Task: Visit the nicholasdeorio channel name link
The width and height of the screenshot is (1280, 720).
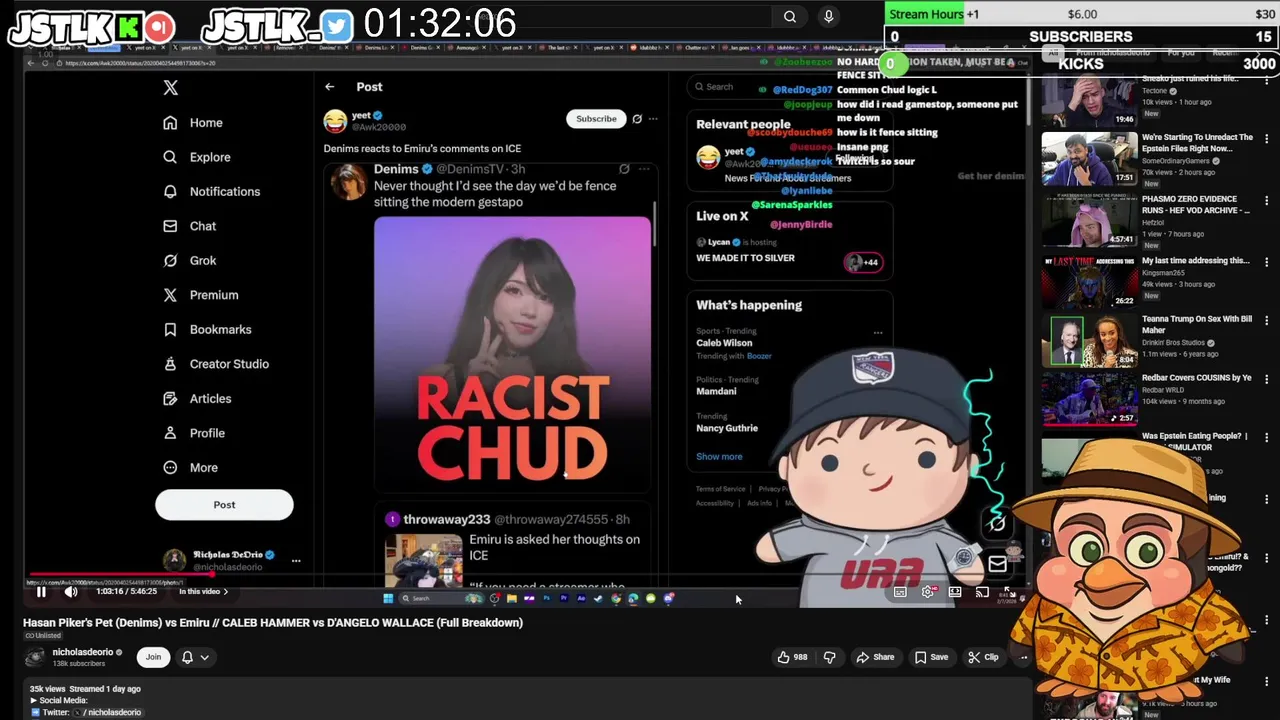Action: point(82,652)
